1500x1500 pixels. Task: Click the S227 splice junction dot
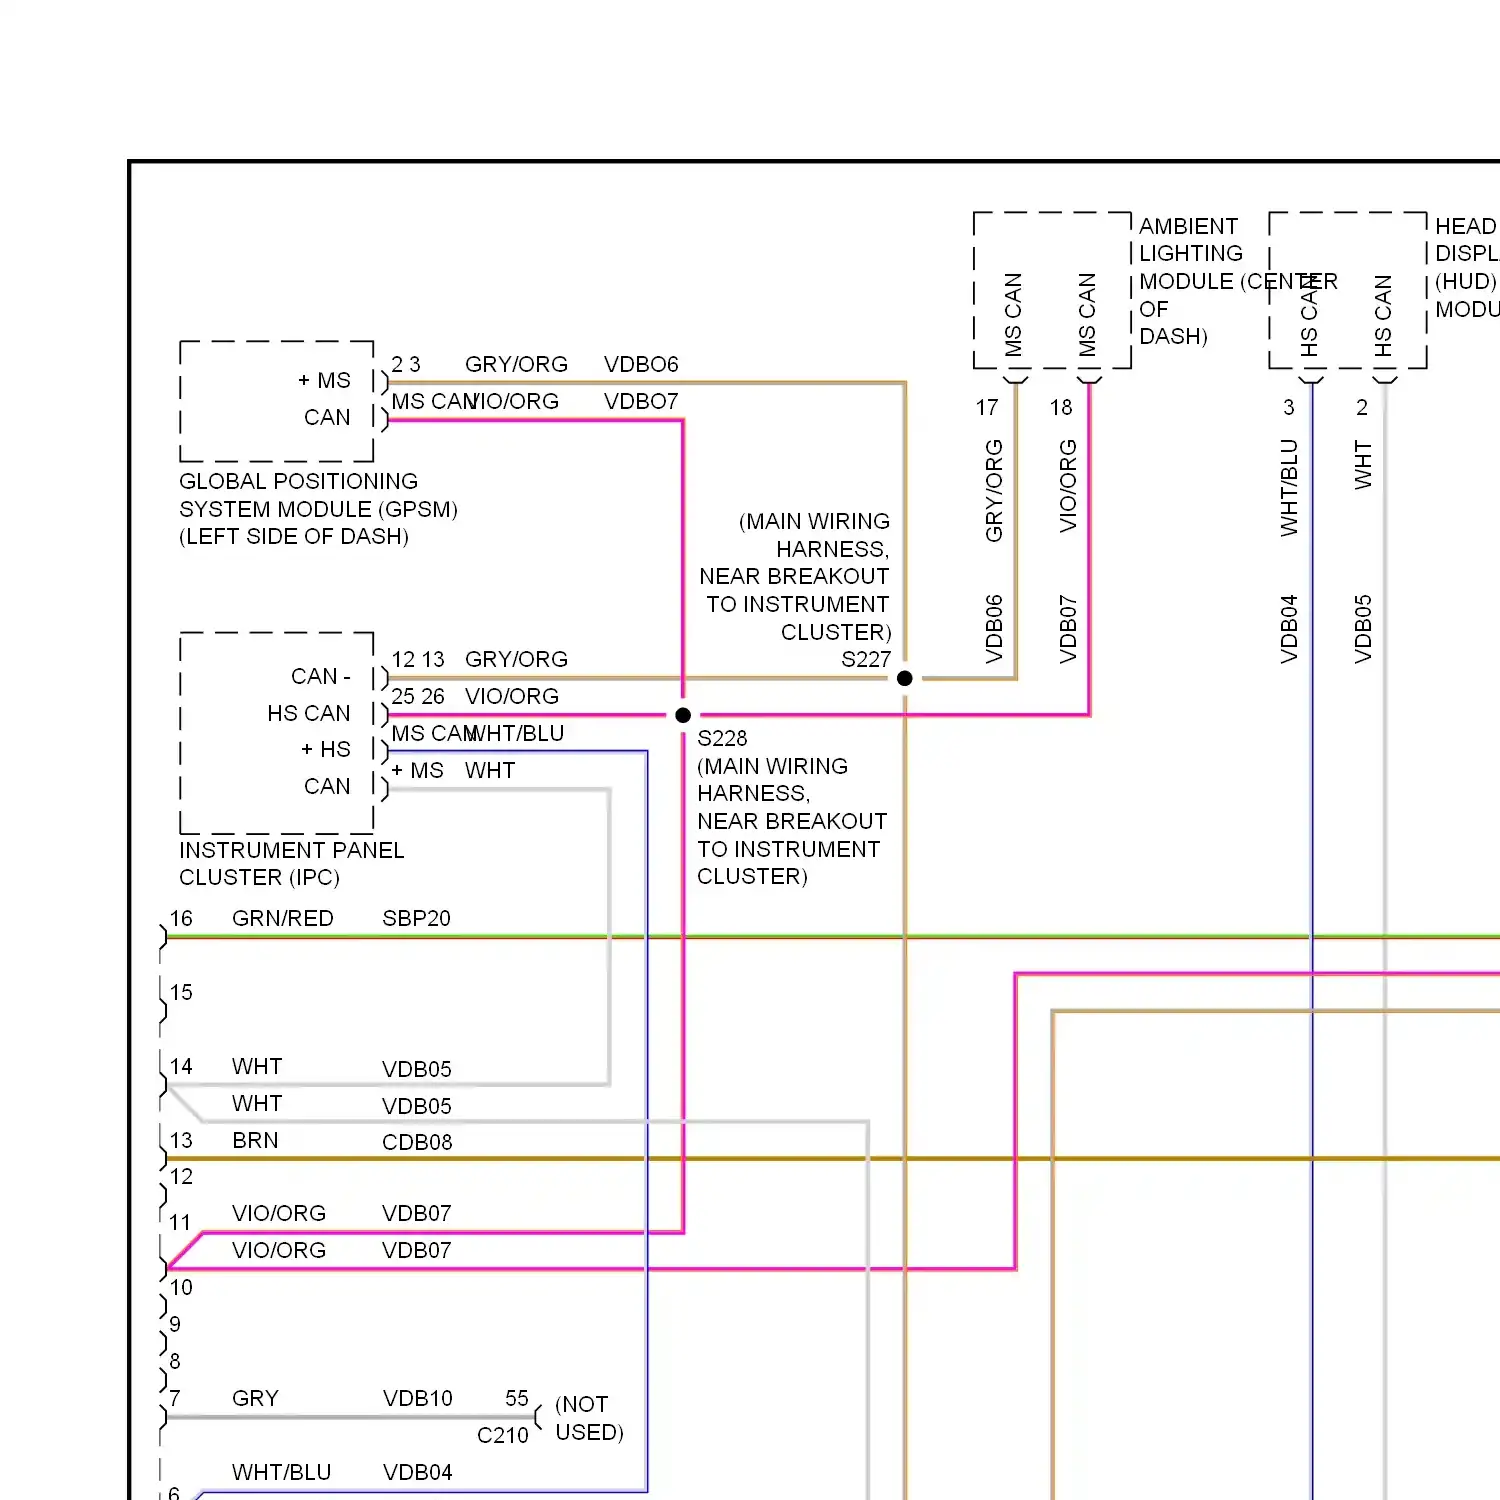click(905, 678)
